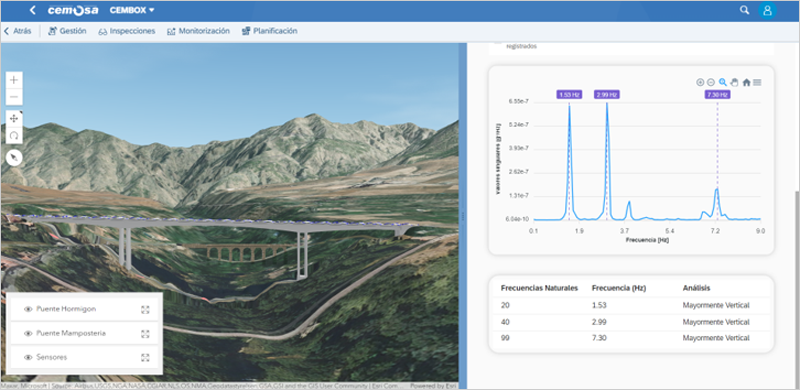Toggle Sensores layer visibility eye
800x390 pixels.
point(29,357)
